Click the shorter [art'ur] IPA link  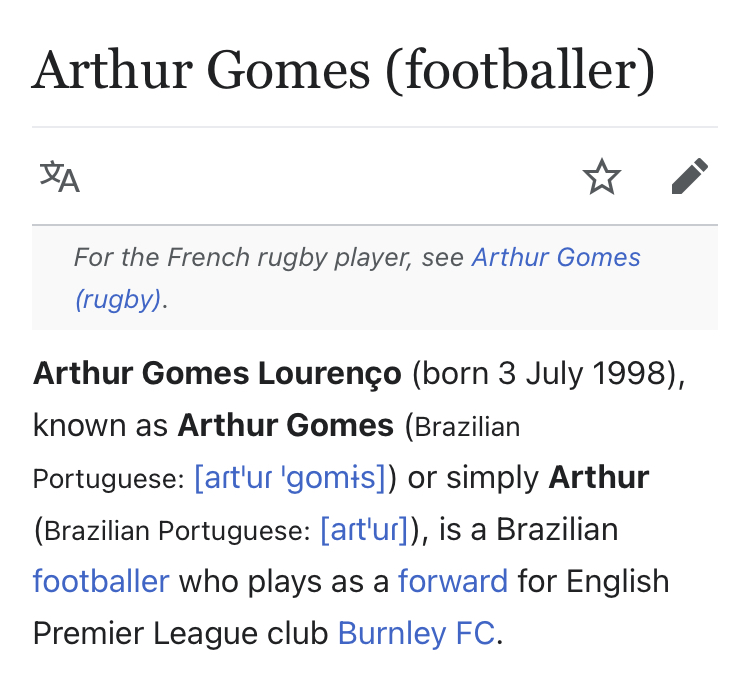coord(364,530)
